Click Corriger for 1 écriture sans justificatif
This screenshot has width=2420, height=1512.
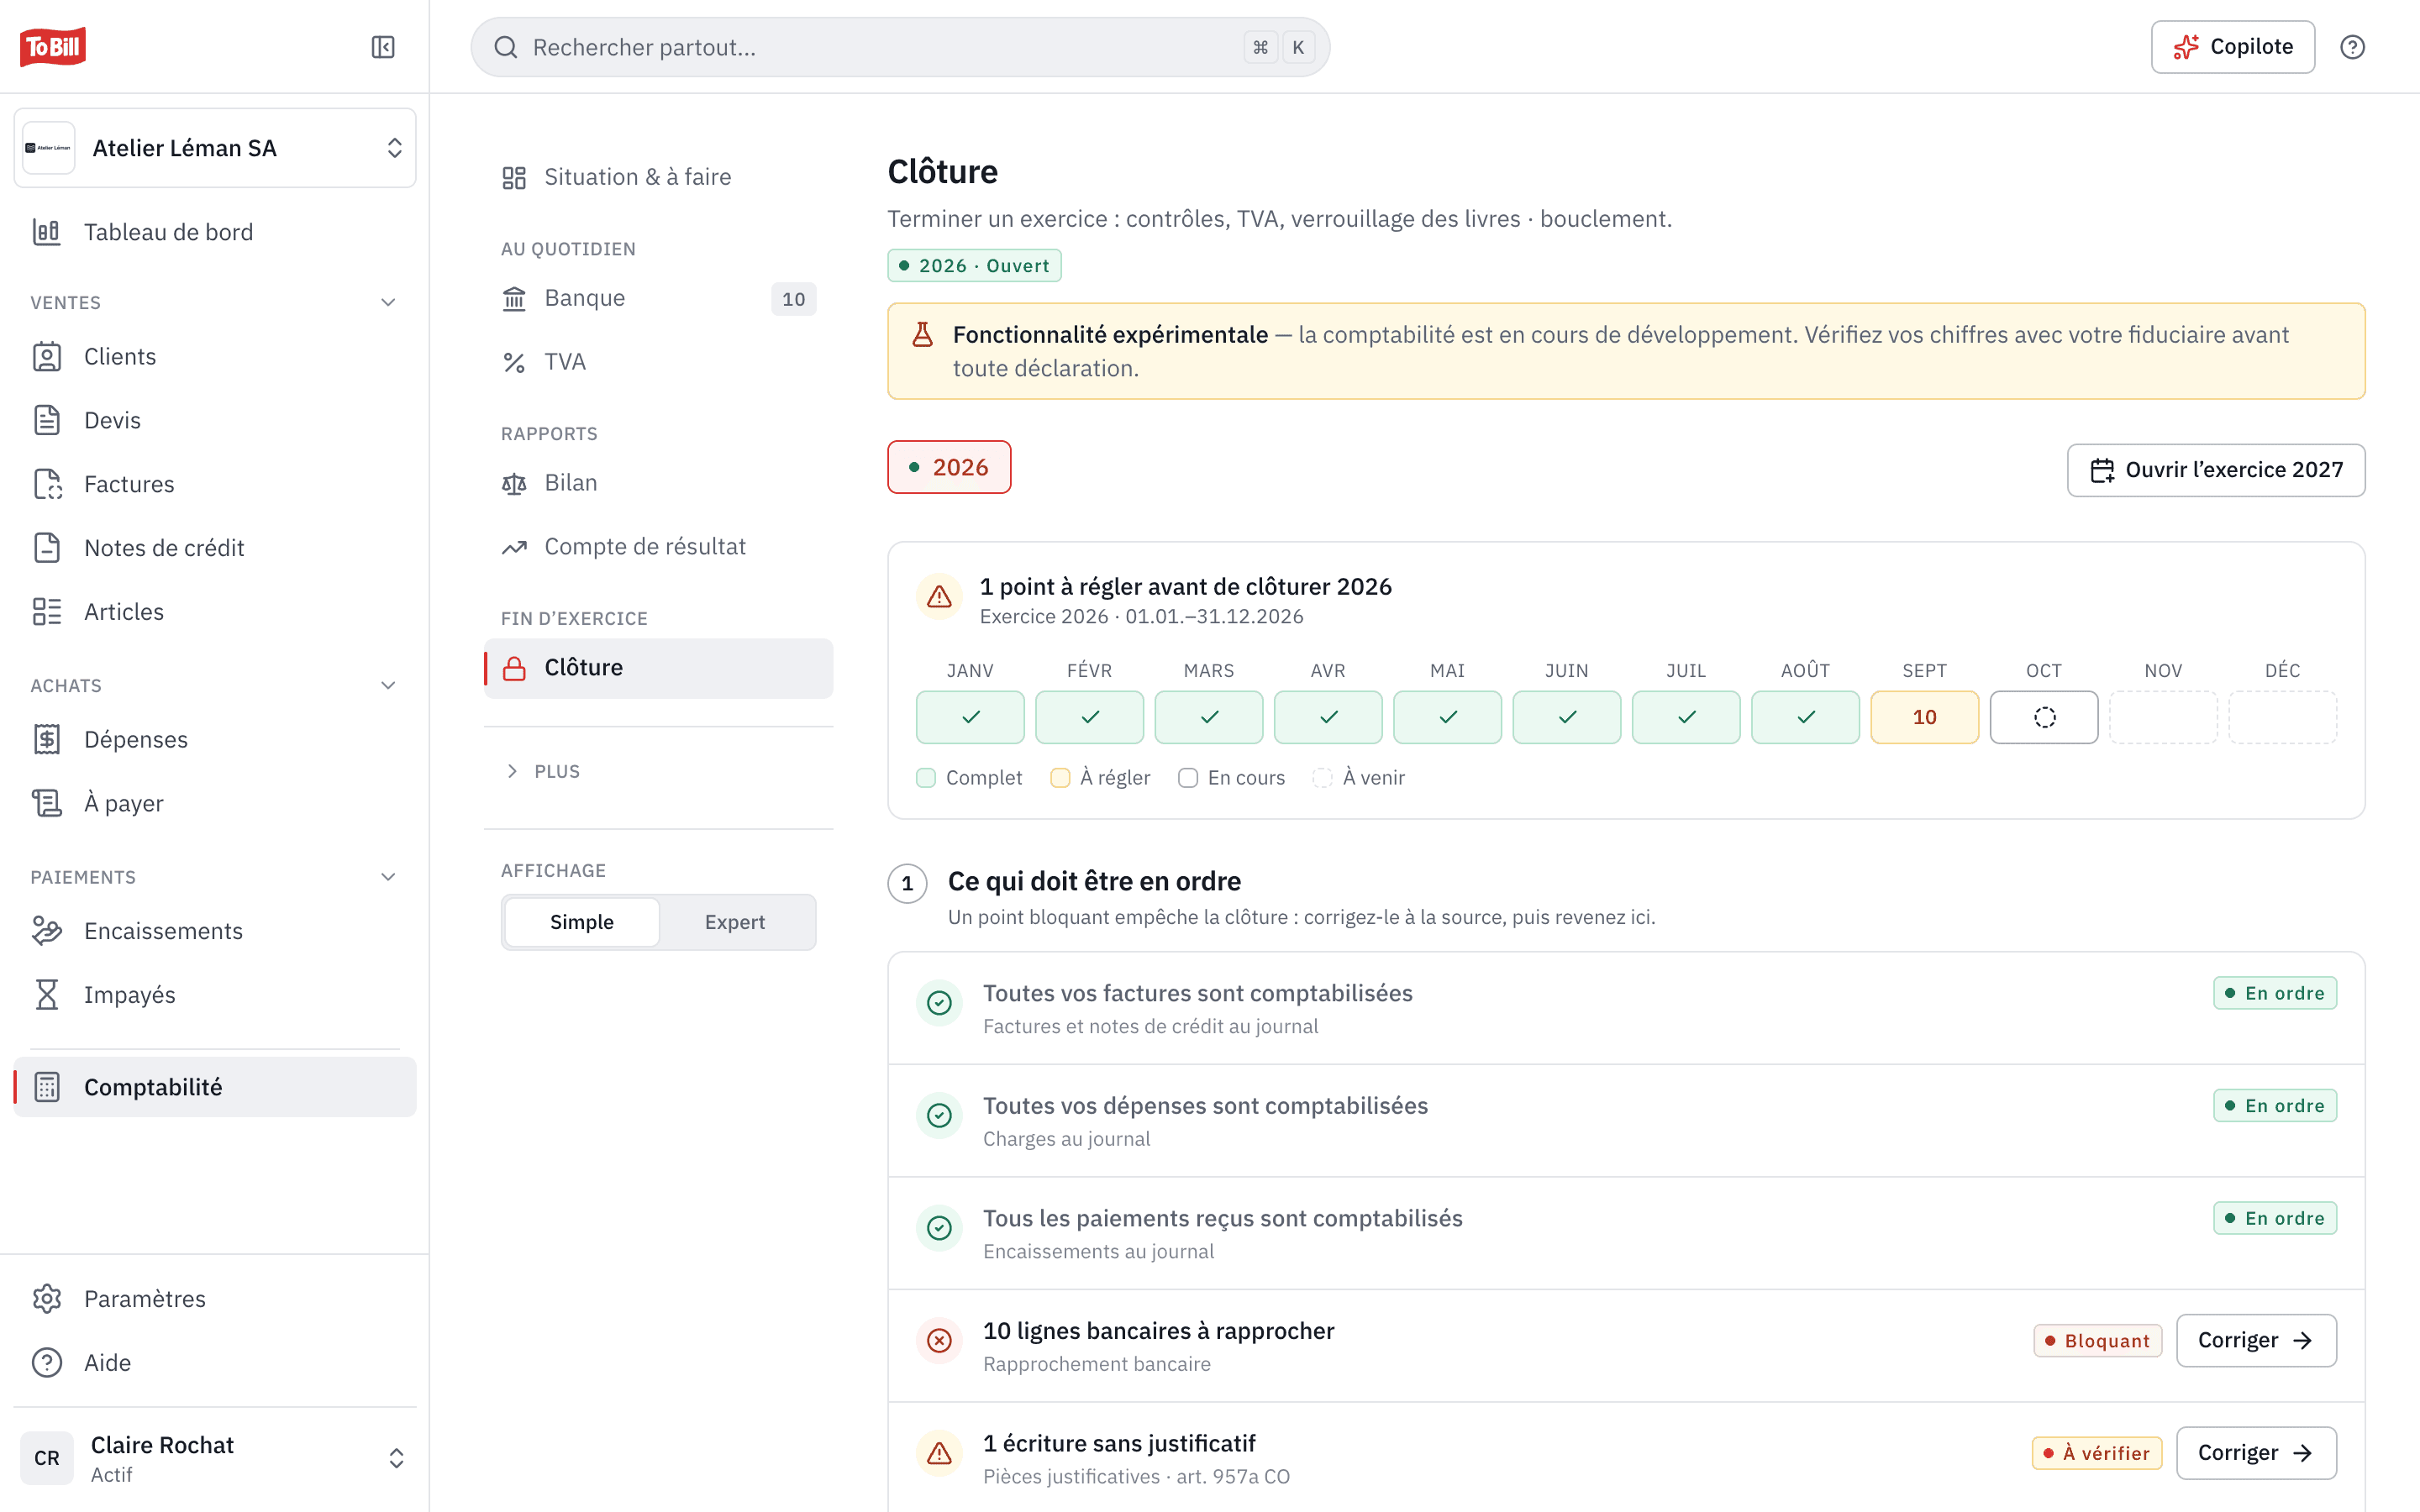click(2256, 1453)
